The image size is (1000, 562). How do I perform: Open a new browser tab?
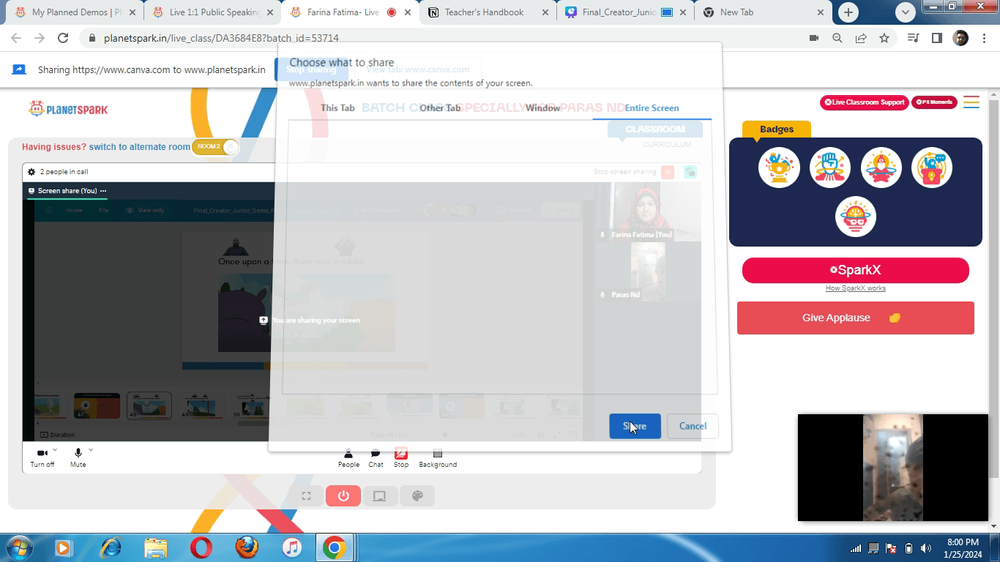(x=848, y=12)
